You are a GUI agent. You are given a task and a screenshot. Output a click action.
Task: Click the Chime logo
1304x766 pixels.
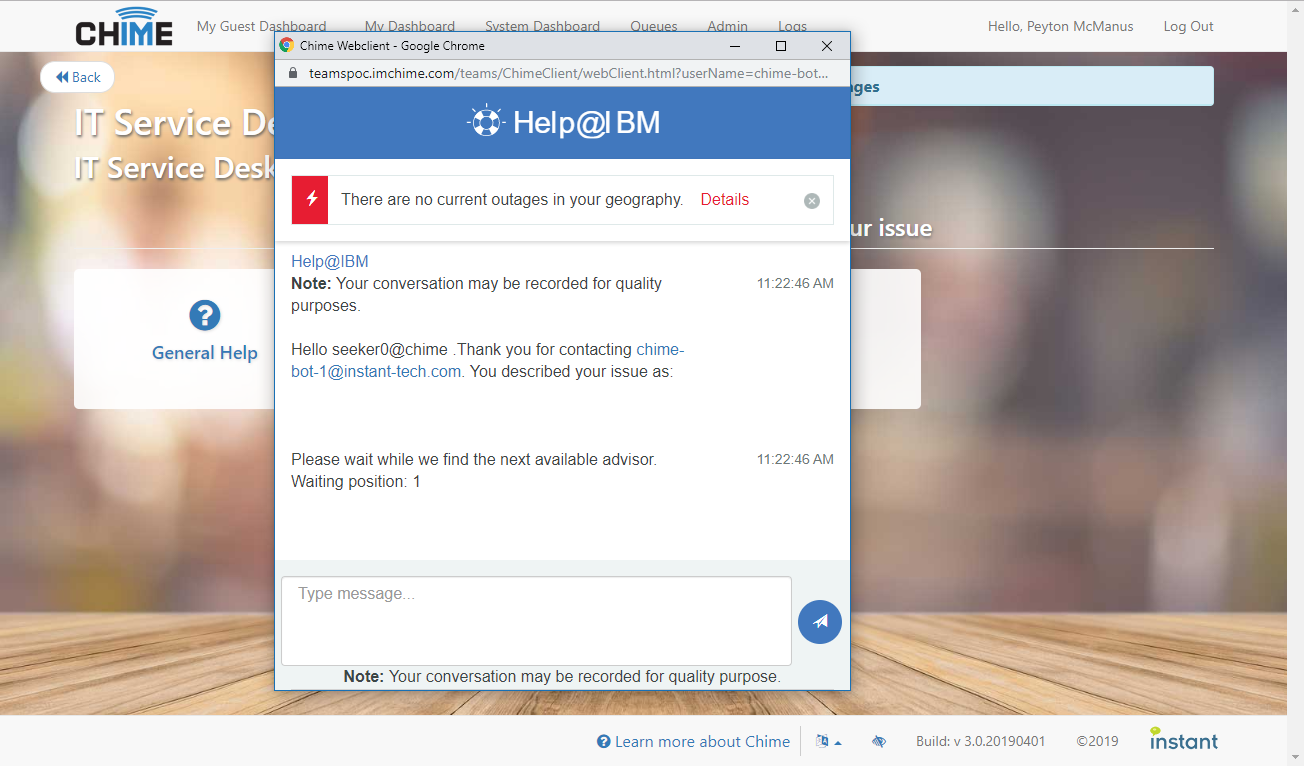point(124,27)
